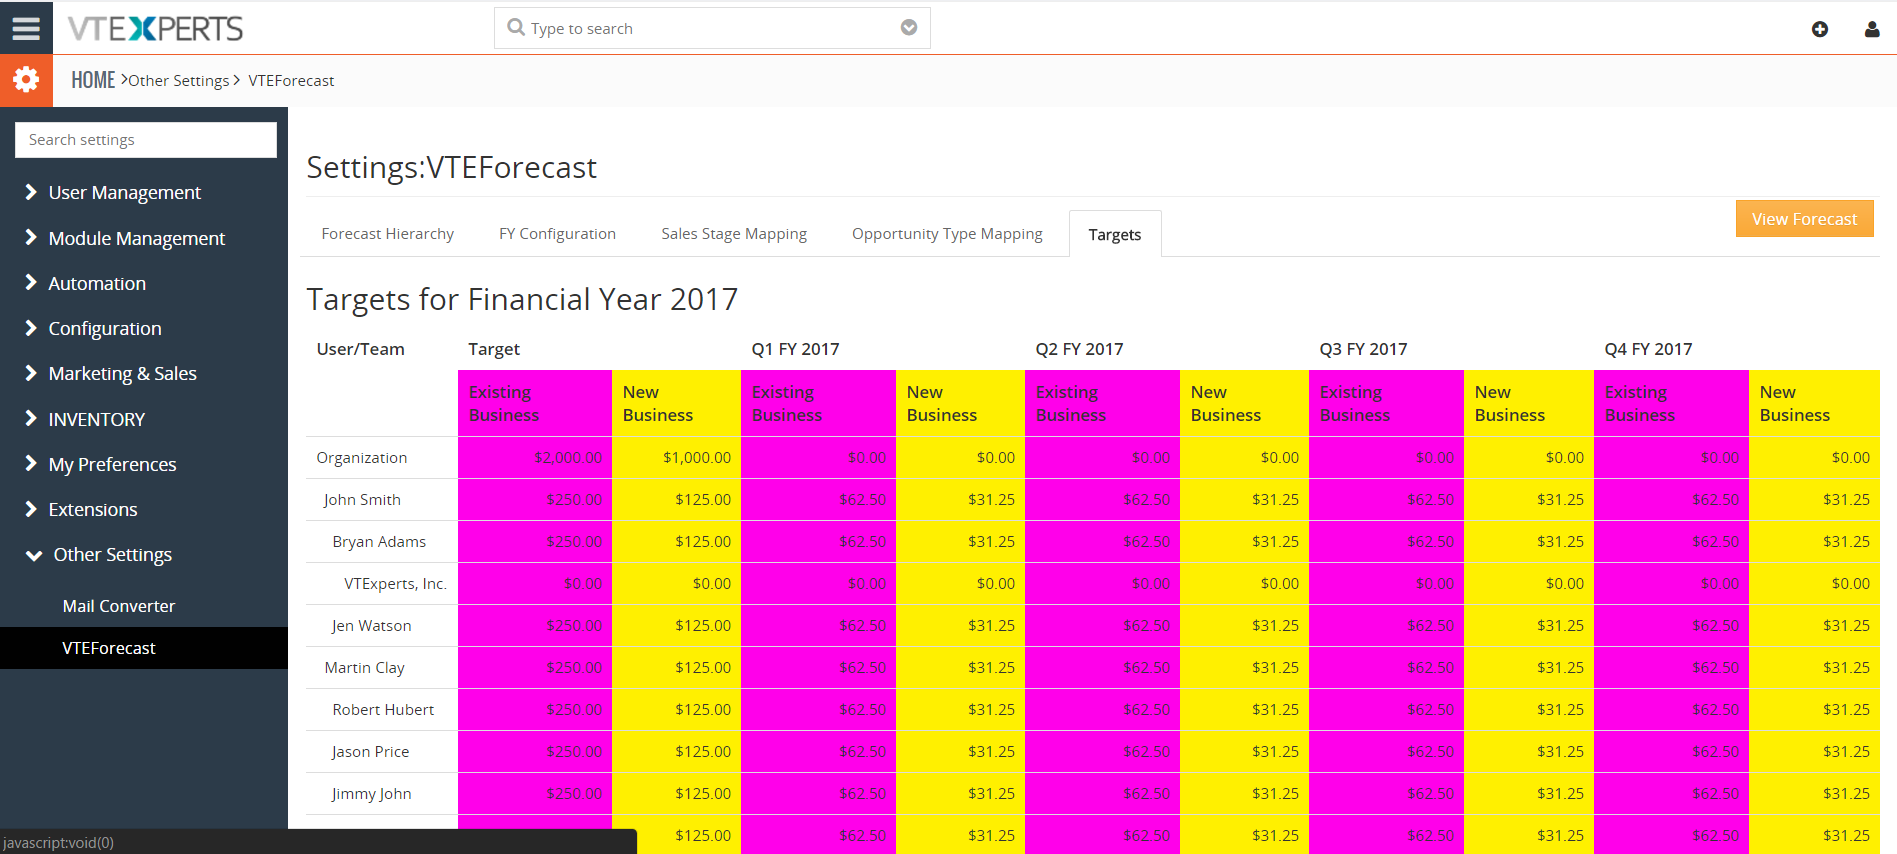This screenshot has height=854, width=1897.
Task: Click the search magnifier icon
Action: [516, 27]
